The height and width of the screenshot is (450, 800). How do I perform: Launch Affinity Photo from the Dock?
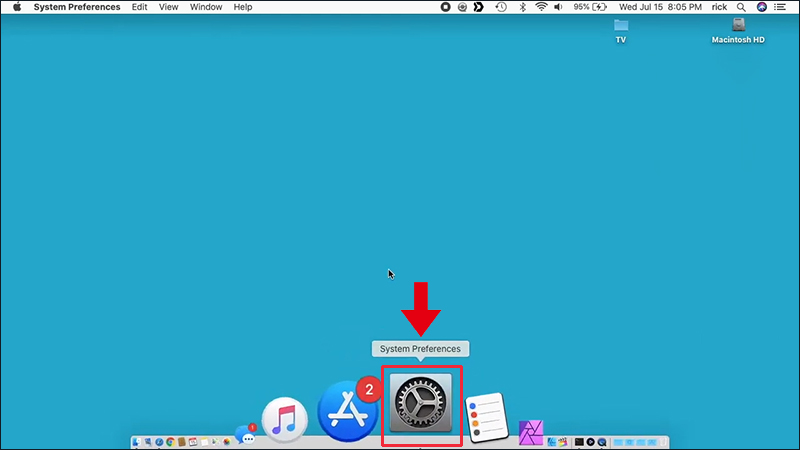[531, 433]
